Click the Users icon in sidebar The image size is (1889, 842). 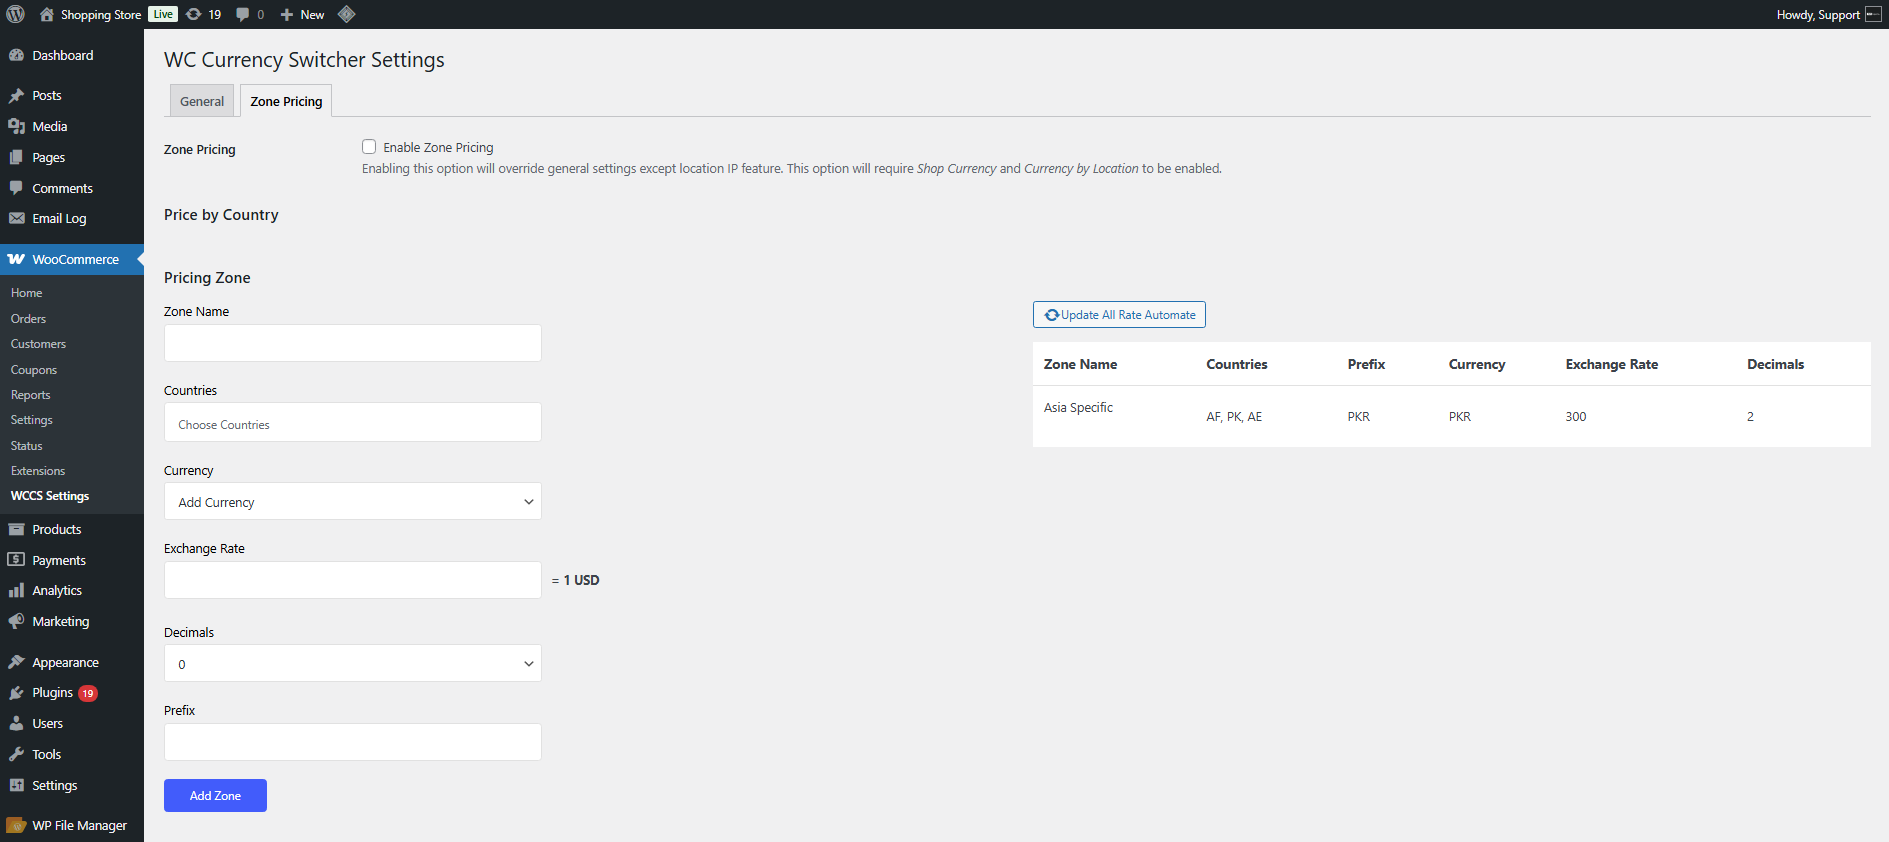click(x=16, y=723)
